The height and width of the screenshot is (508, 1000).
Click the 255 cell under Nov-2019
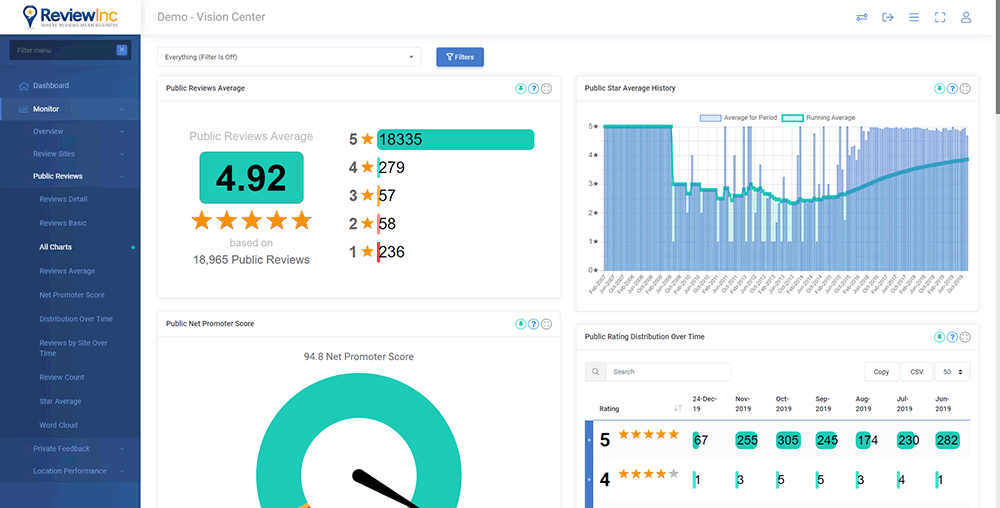[x=746, y=440]
